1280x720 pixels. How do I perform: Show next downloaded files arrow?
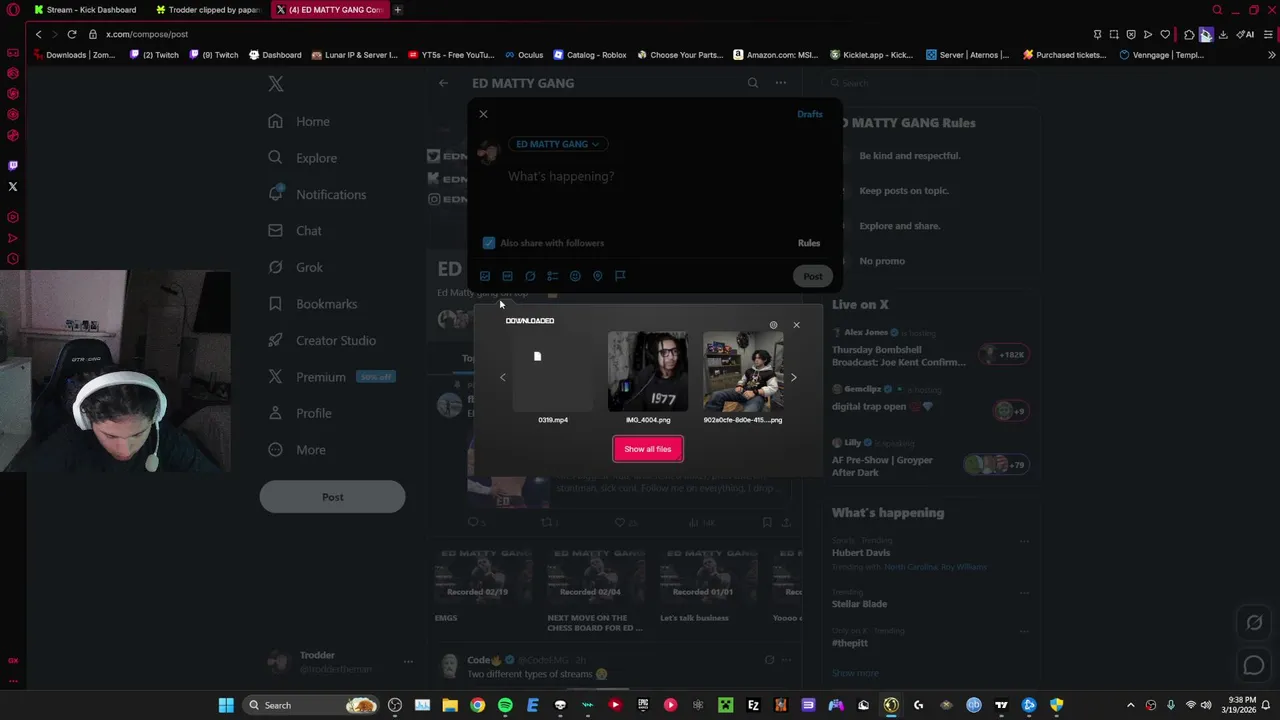(x=794, y=378)
